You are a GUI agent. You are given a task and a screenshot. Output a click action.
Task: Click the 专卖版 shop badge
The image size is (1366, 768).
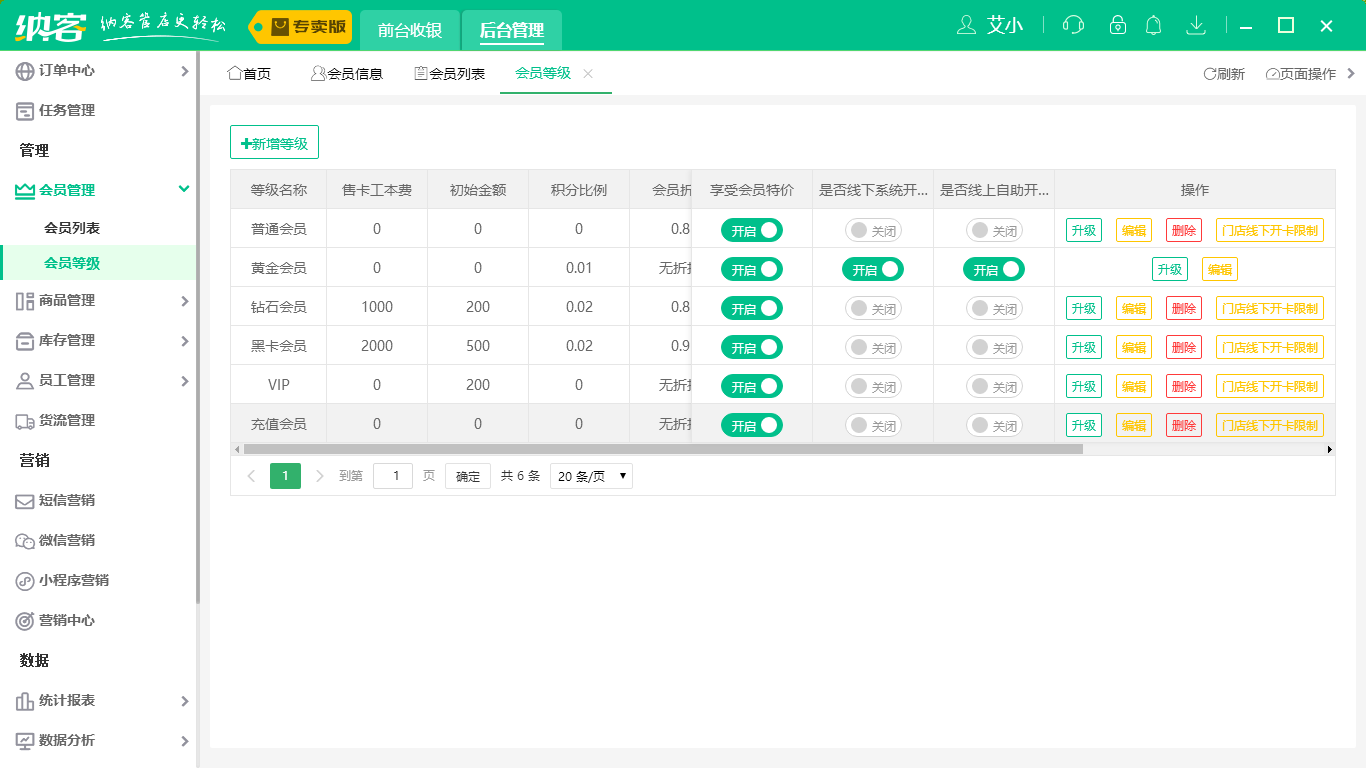point(301,27)
